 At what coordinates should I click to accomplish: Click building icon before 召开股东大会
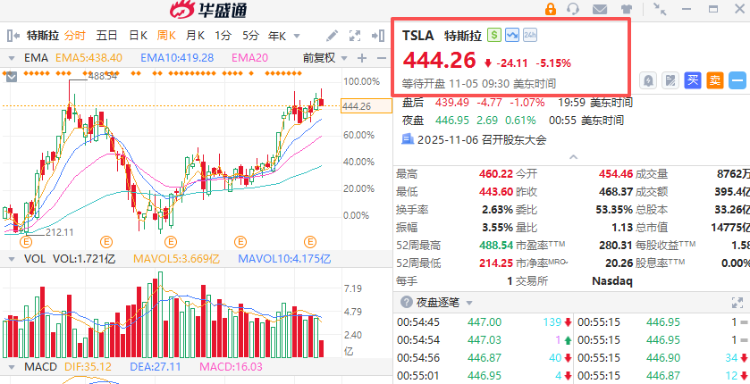[x=408, y=140]
